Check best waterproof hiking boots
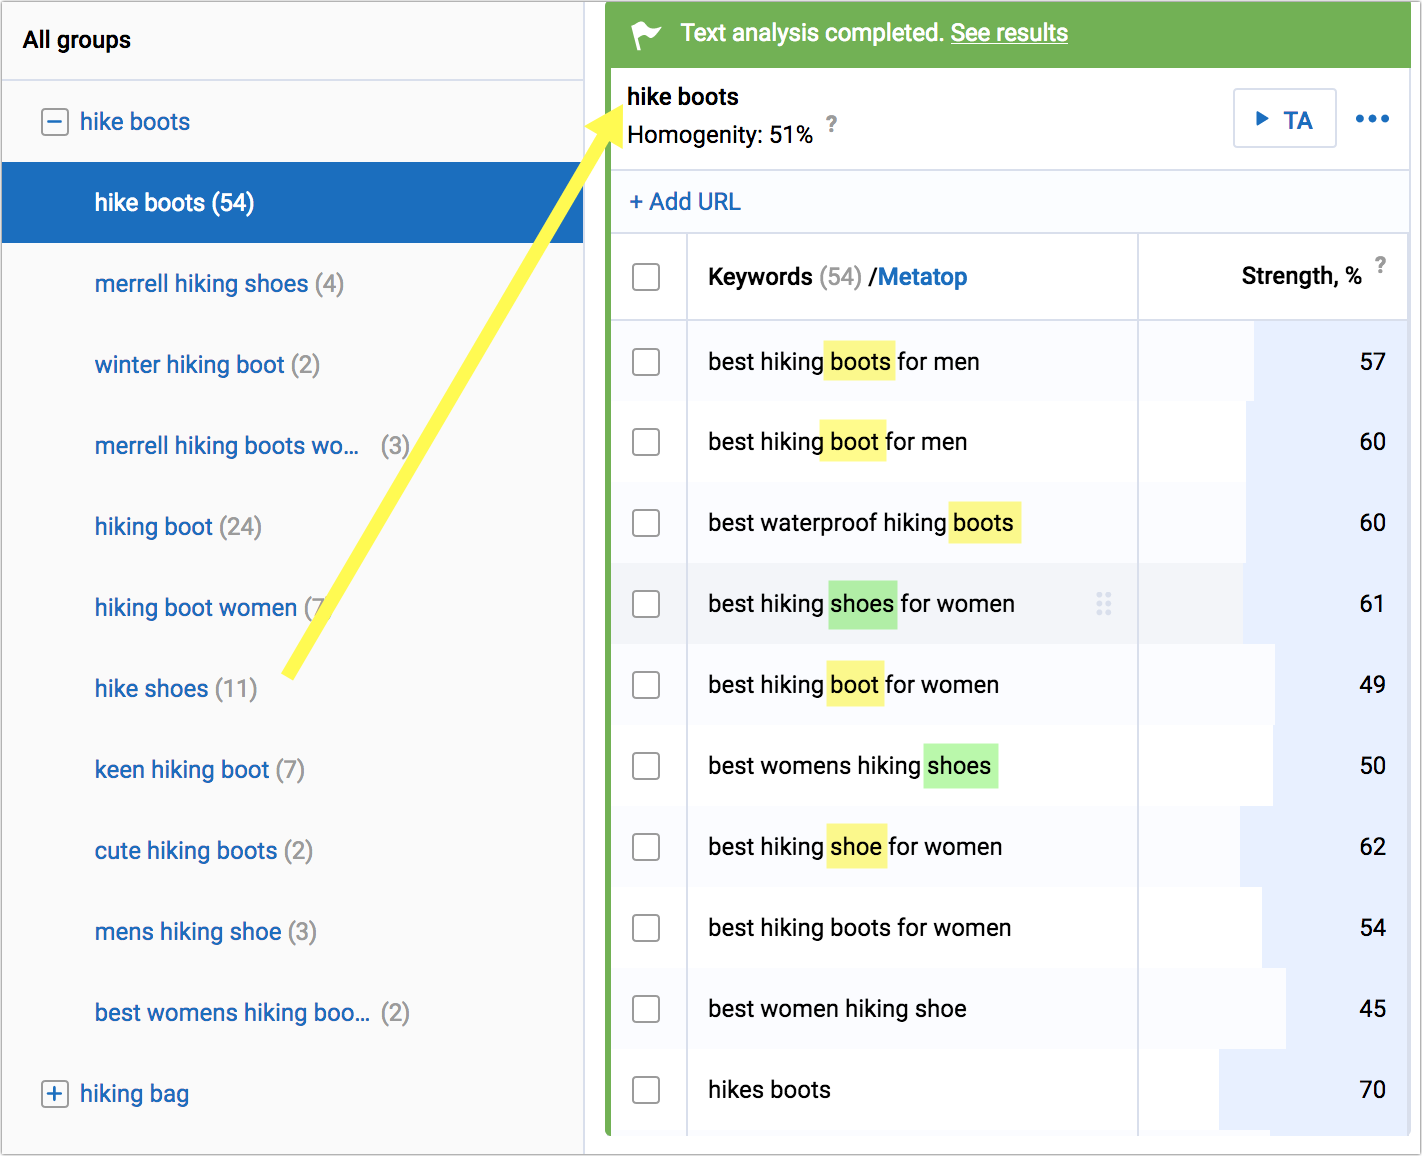The height and width of the screenshot is (1156, 1422). [646, 523]
